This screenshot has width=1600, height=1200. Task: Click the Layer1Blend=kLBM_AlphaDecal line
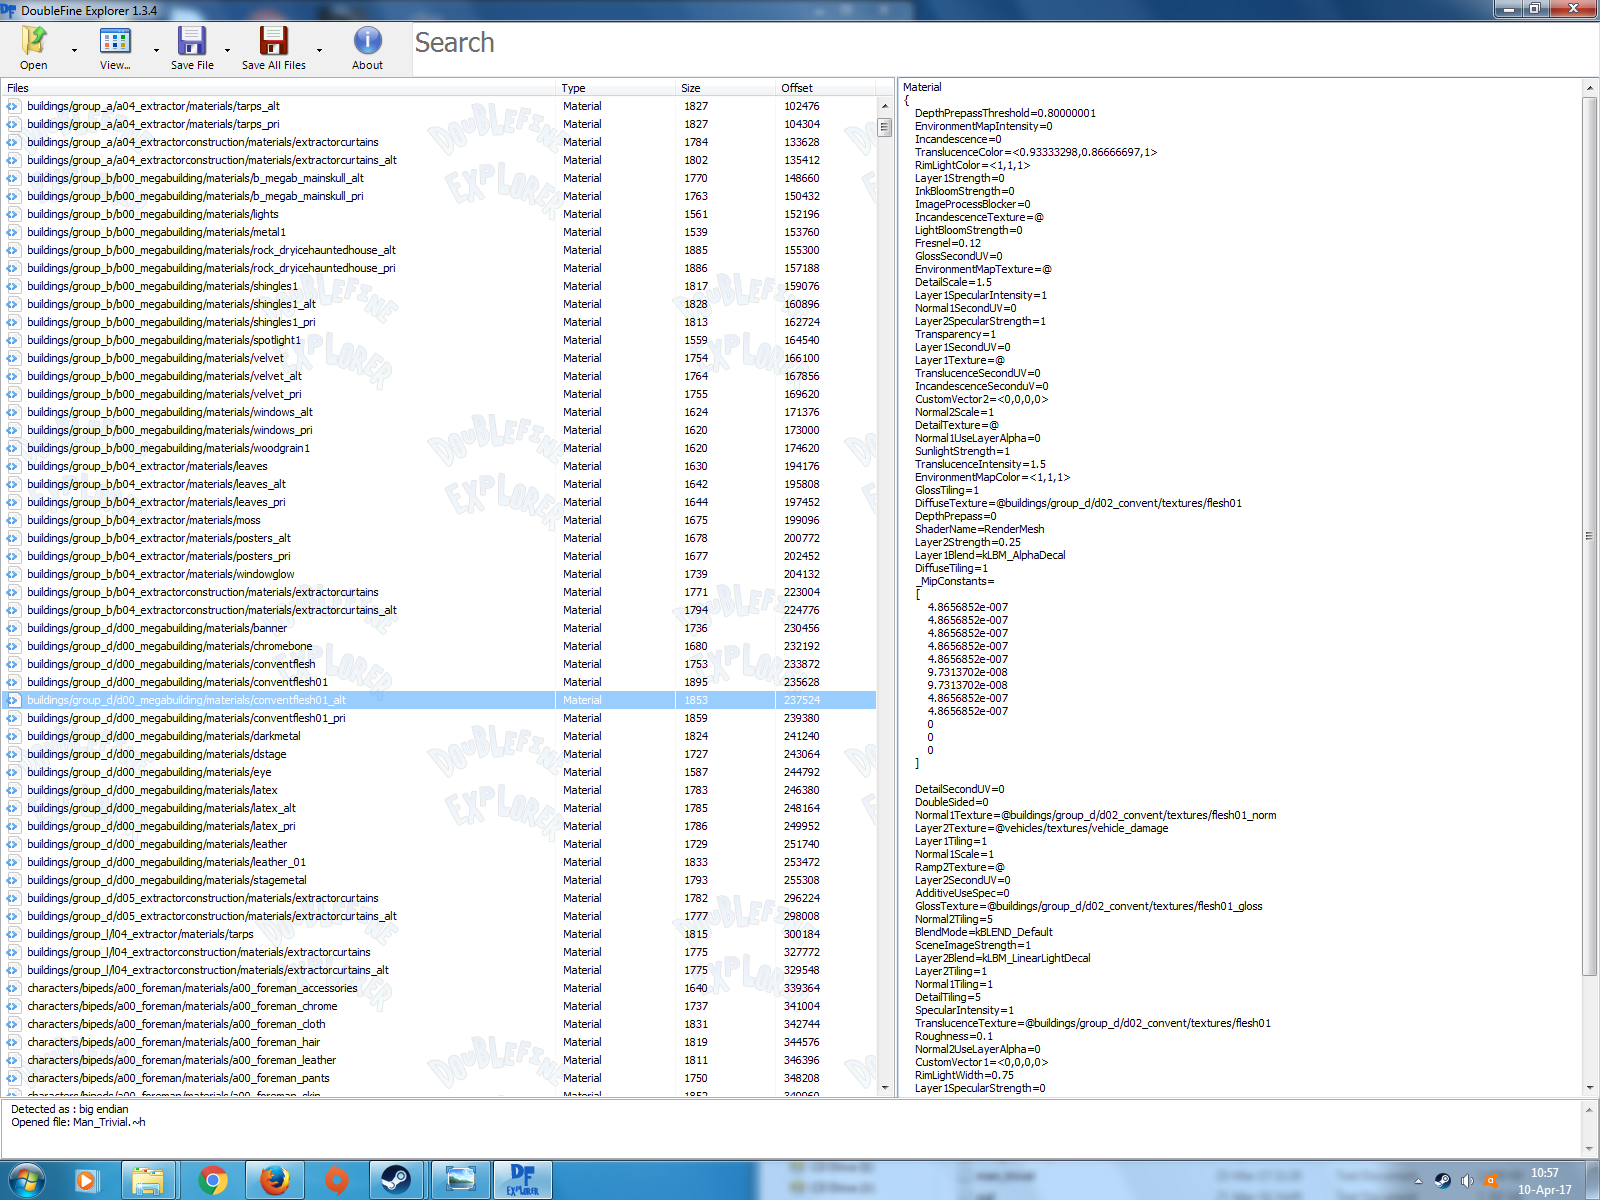(990, 555)
